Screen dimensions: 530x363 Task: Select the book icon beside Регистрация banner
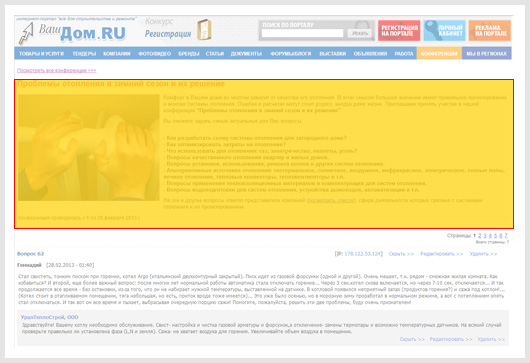click(204, 30)
